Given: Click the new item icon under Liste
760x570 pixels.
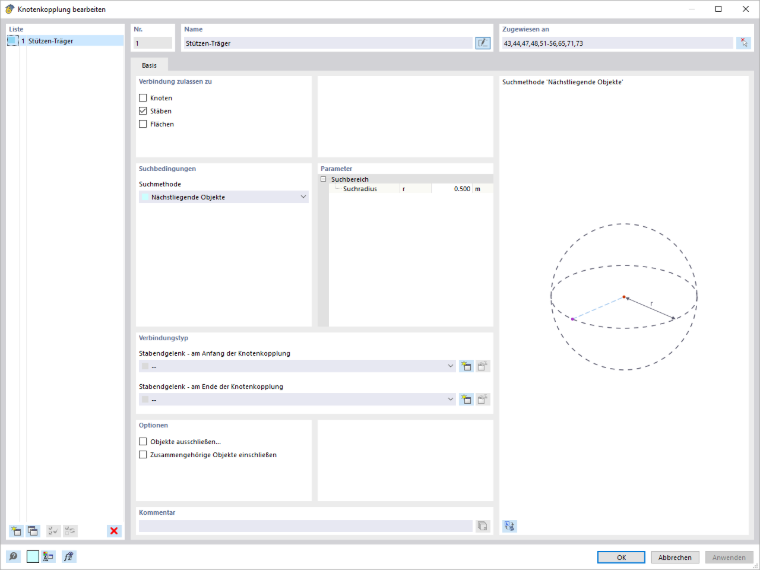Looking at the screenshot, I should [x=16, y=531].
